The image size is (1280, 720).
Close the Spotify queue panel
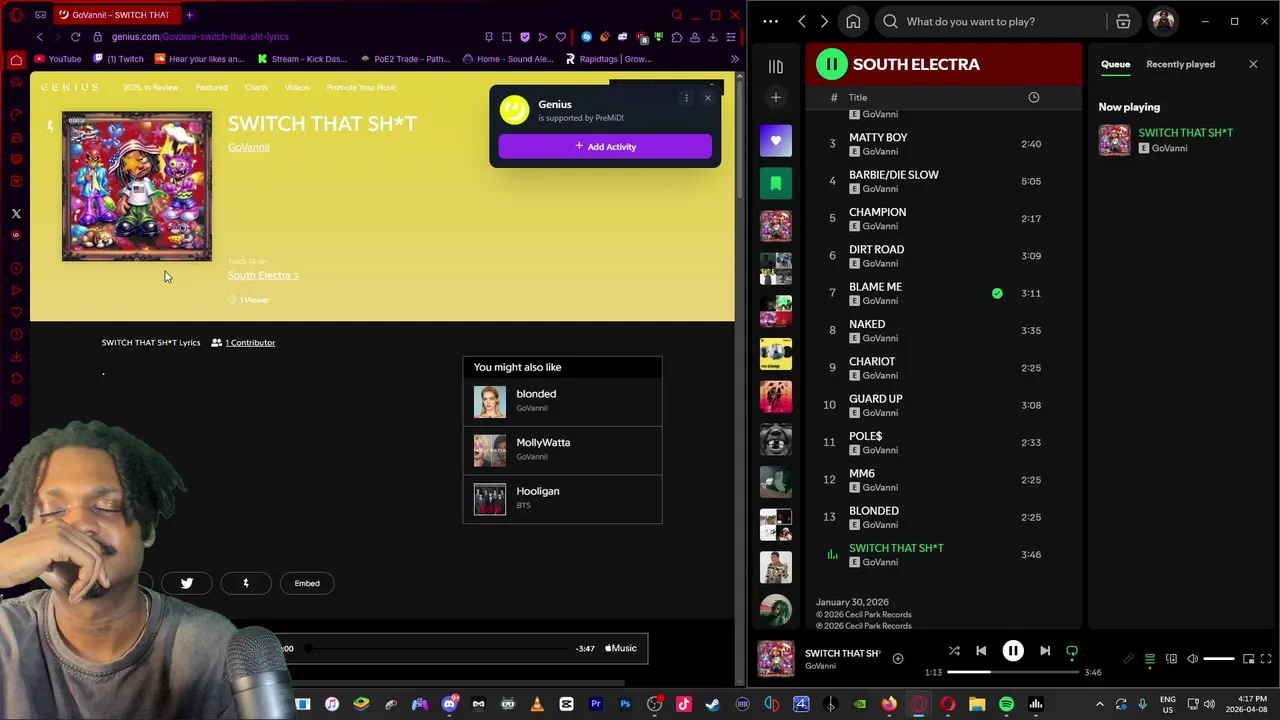click(1253, 64)
